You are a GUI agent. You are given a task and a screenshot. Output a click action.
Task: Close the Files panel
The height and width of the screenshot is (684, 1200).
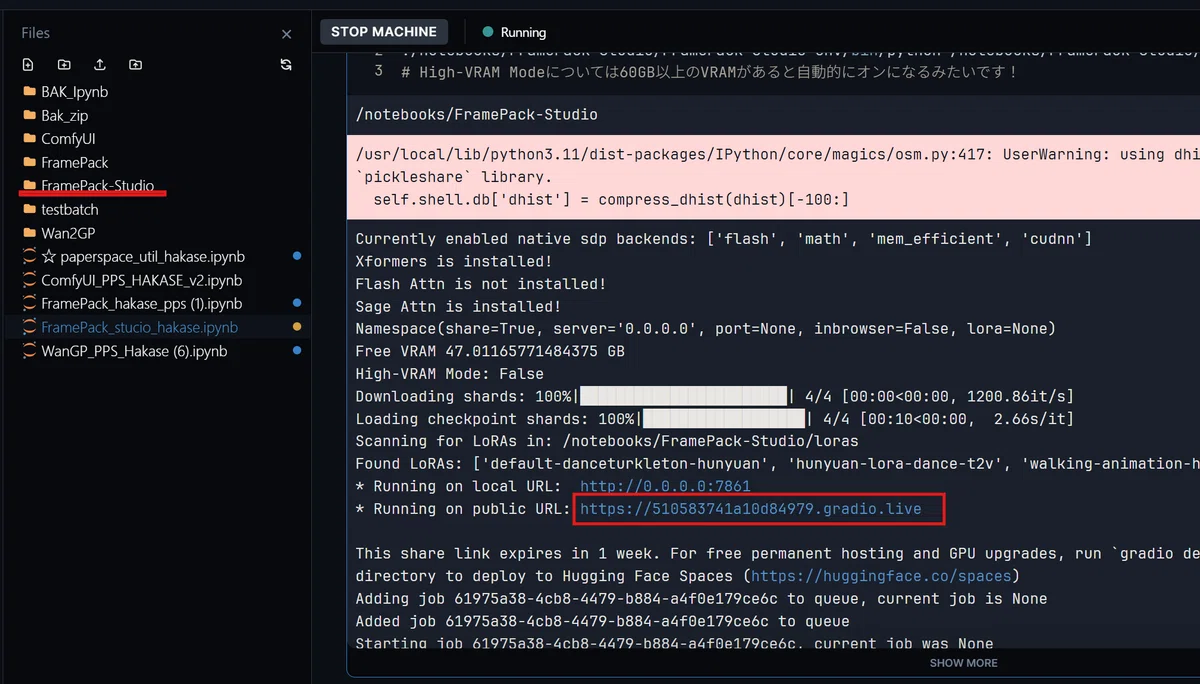[x=287, y=34]
